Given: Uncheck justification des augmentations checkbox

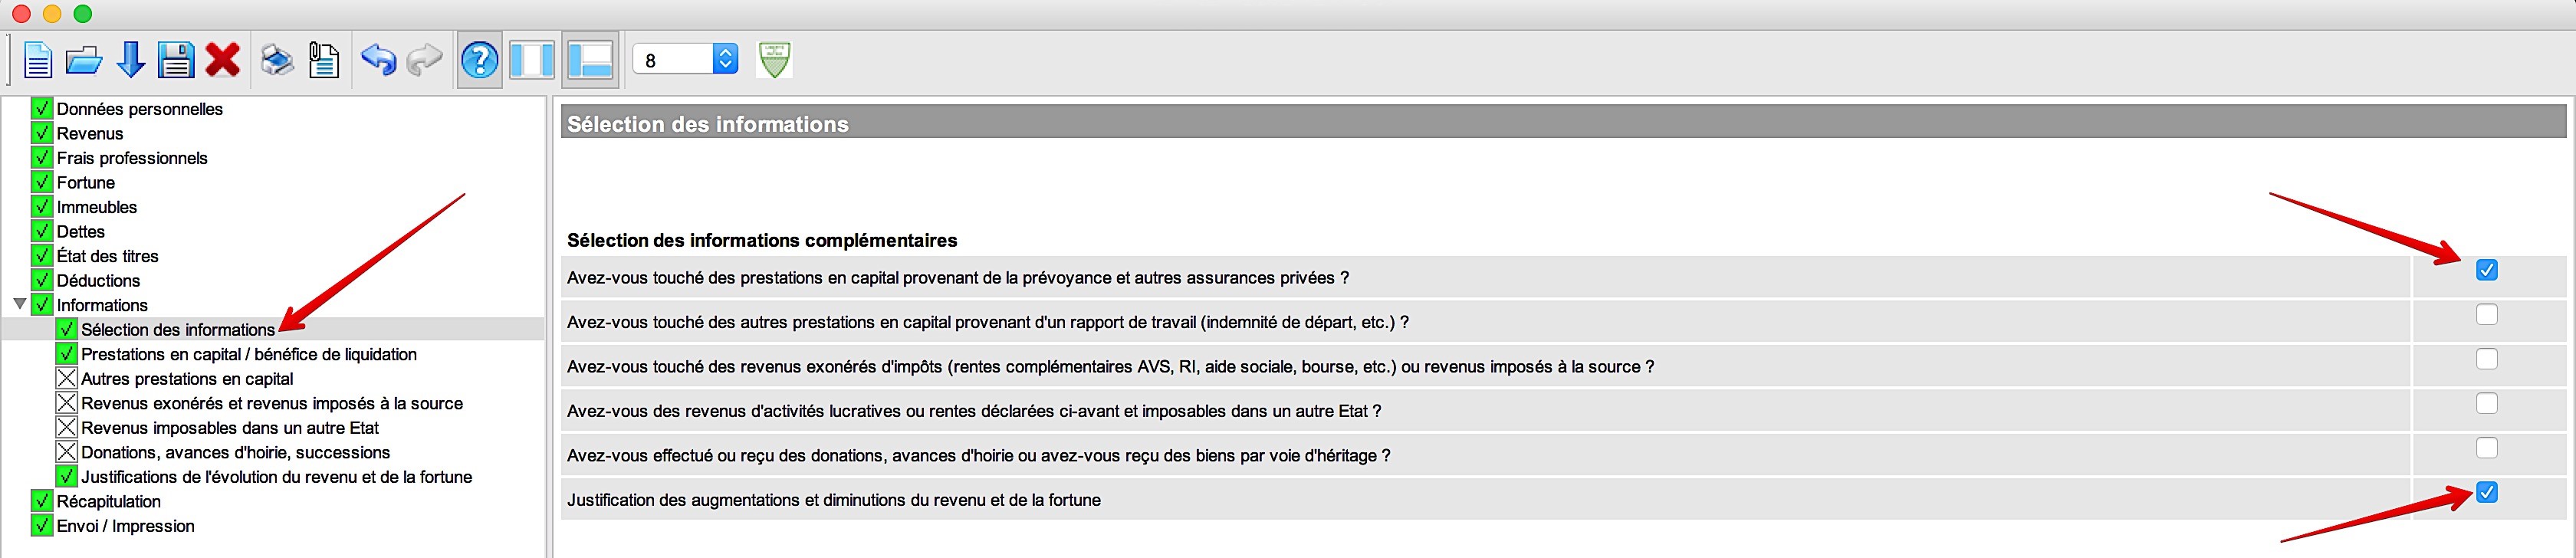Looking at the screenshot, I should pyautogui.click(x=2486, y=492).
